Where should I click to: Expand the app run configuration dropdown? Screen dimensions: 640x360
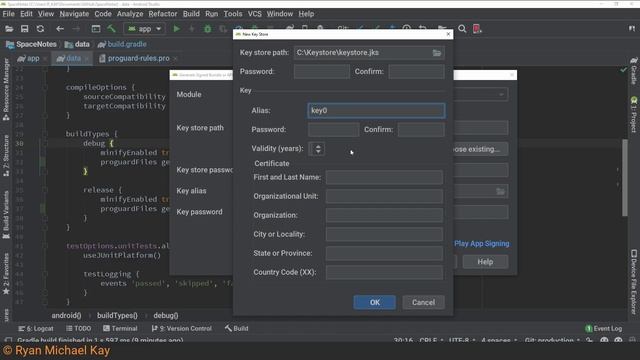click(x=144, y=29)
